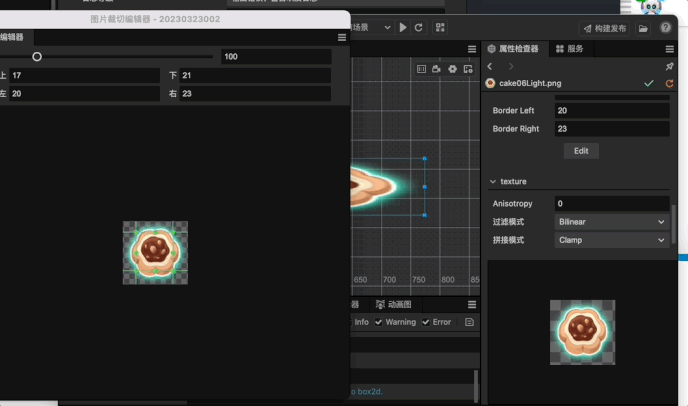Image resolution: width=688 pixels, height=406 pixels.
Task: Open the 拼接模式 Clamp dropdown
Action: (x=612, y=240)
